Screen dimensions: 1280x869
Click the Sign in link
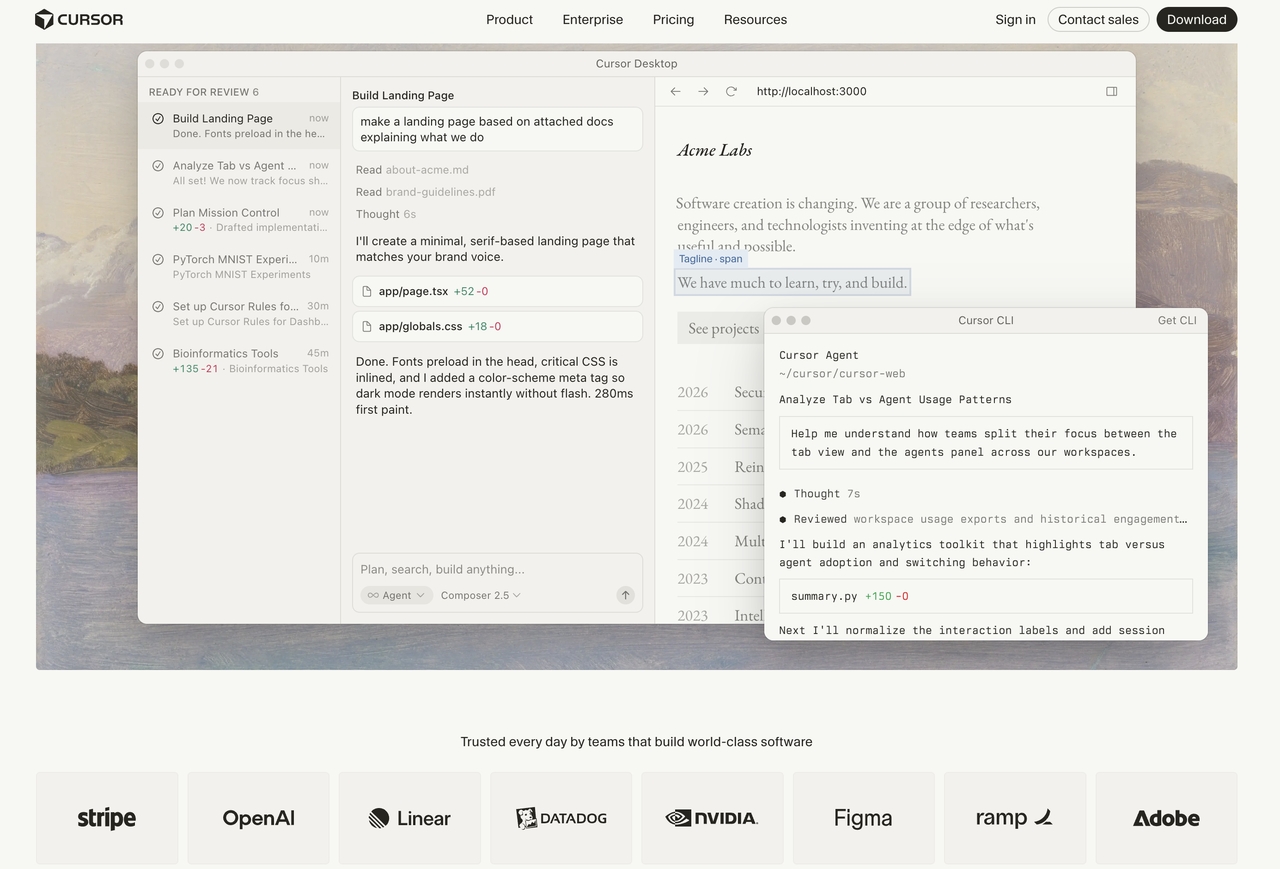pos(1015,19)
